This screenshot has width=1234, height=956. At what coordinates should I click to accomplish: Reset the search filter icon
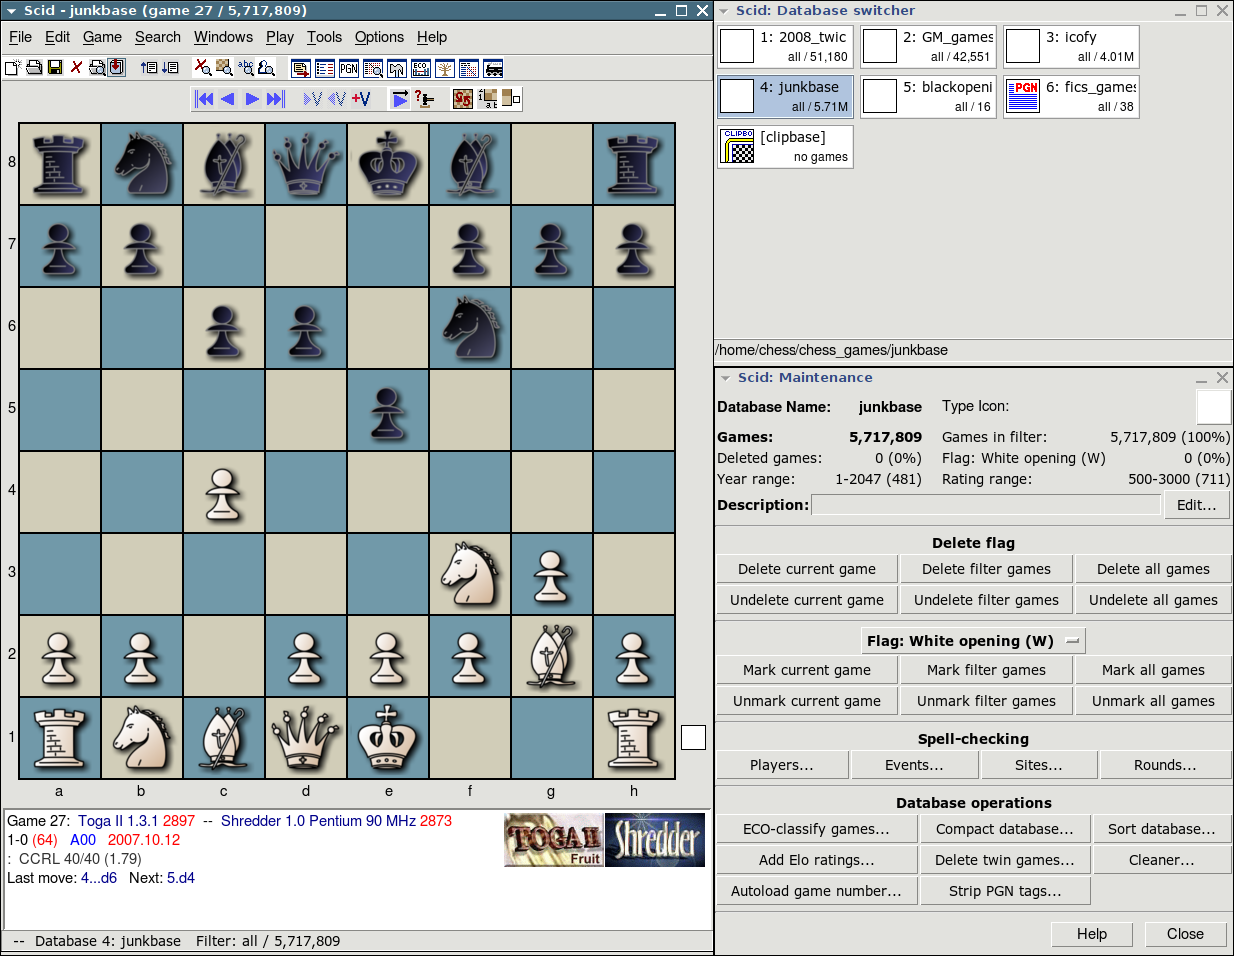(202, 68)
